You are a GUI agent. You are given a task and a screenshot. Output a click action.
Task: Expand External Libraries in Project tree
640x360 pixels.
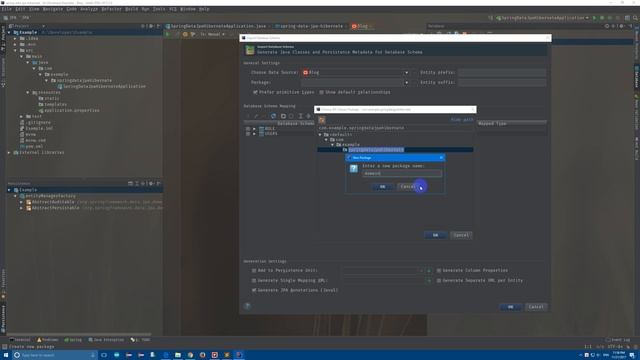[9, 152]
